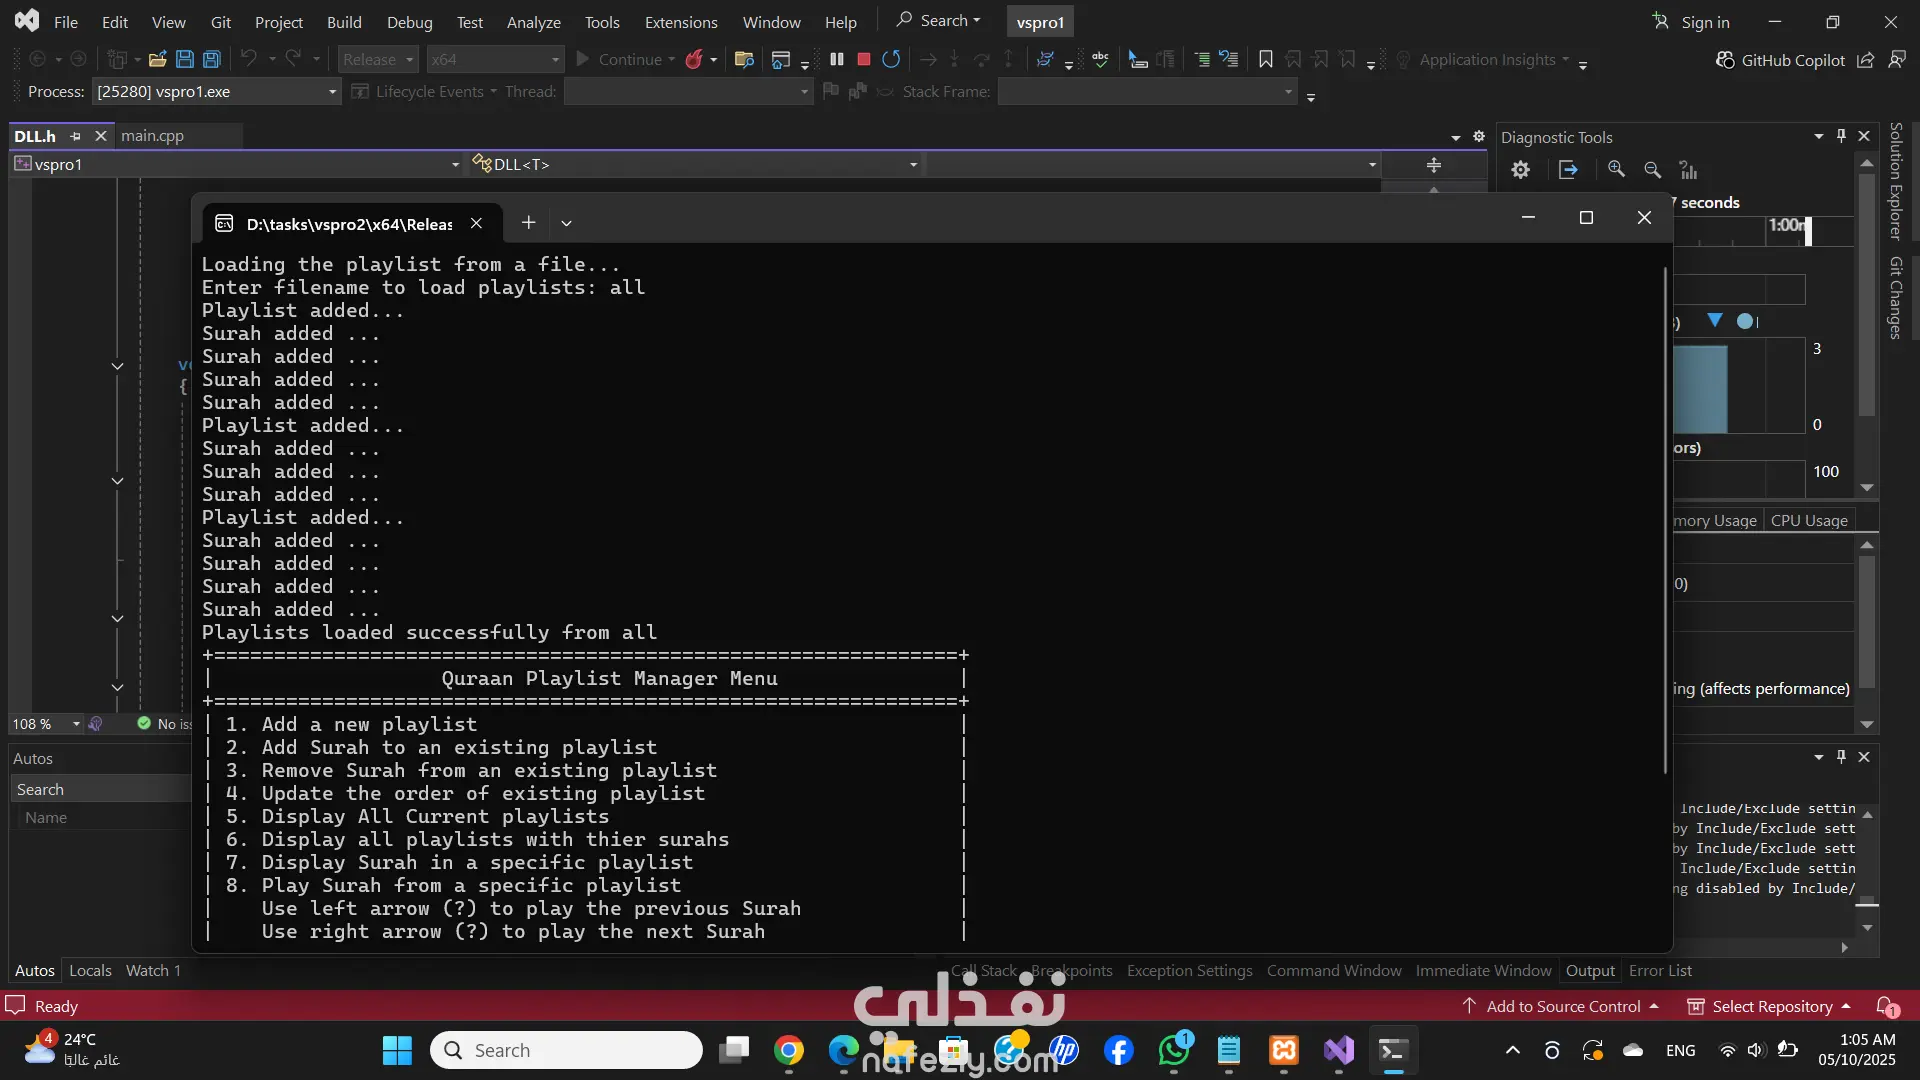Toggle pin on DLL.h tab

(x=76, y=136)
